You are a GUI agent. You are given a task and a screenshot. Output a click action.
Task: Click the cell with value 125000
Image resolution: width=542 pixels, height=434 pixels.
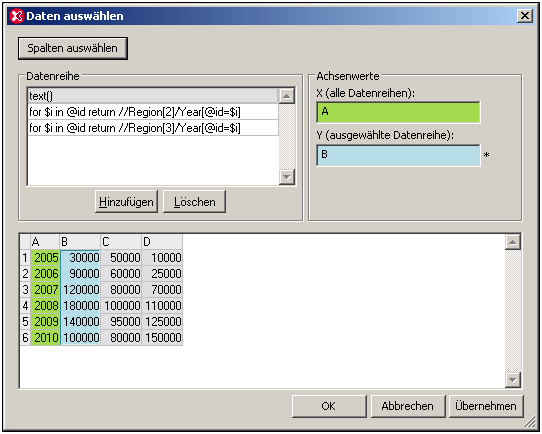tap(162, 321)
